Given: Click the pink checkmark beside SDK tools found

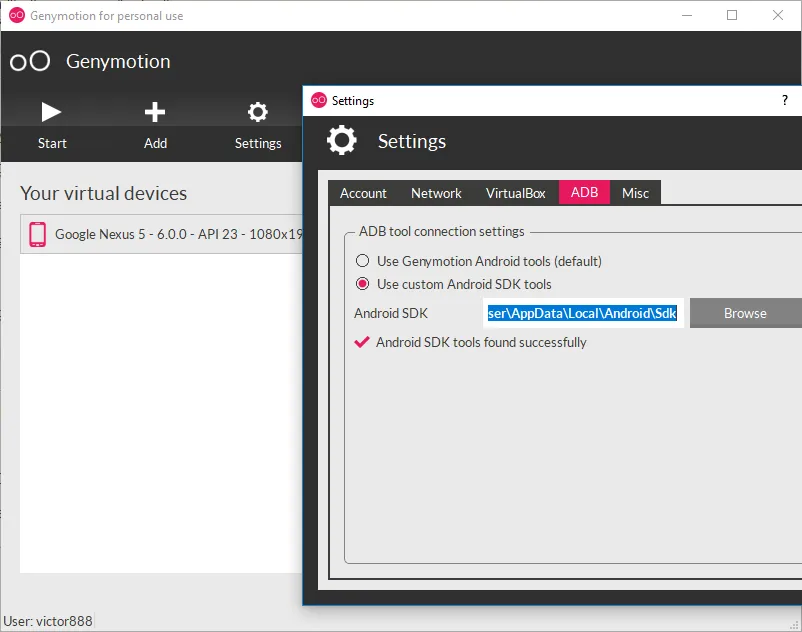Looking at the screenshot, I should pos(362,342).
